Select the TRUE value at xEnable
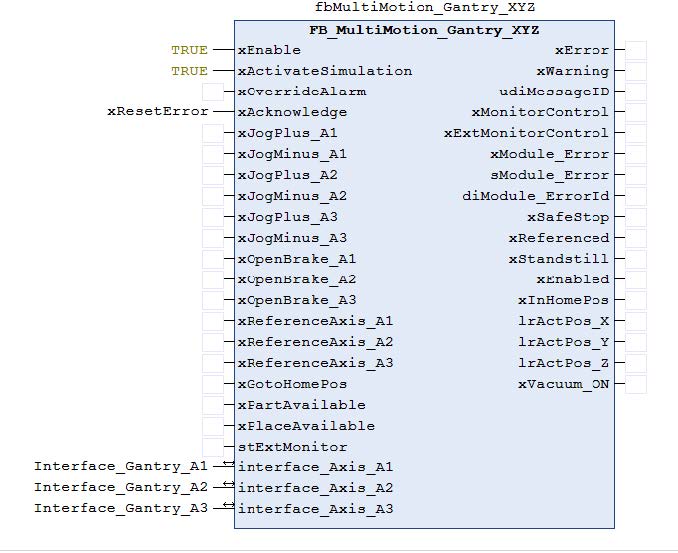Viewport: 678px width, 553px height. (x=189, y=50)
